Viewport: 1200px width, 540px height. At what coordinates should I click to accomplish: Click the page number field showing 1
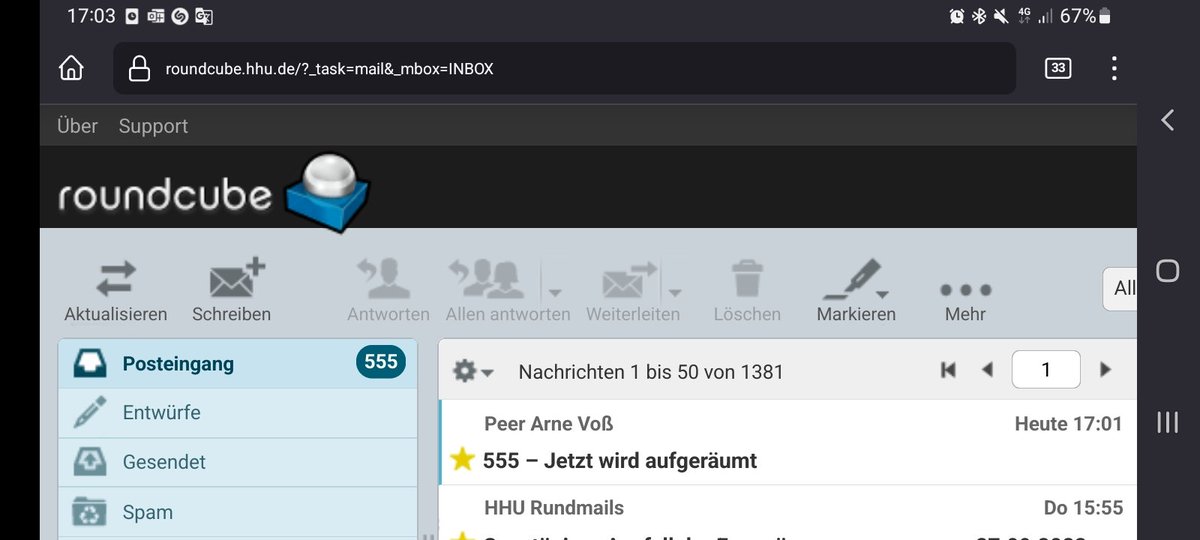pyautogui.click(x=1046, y=370)
